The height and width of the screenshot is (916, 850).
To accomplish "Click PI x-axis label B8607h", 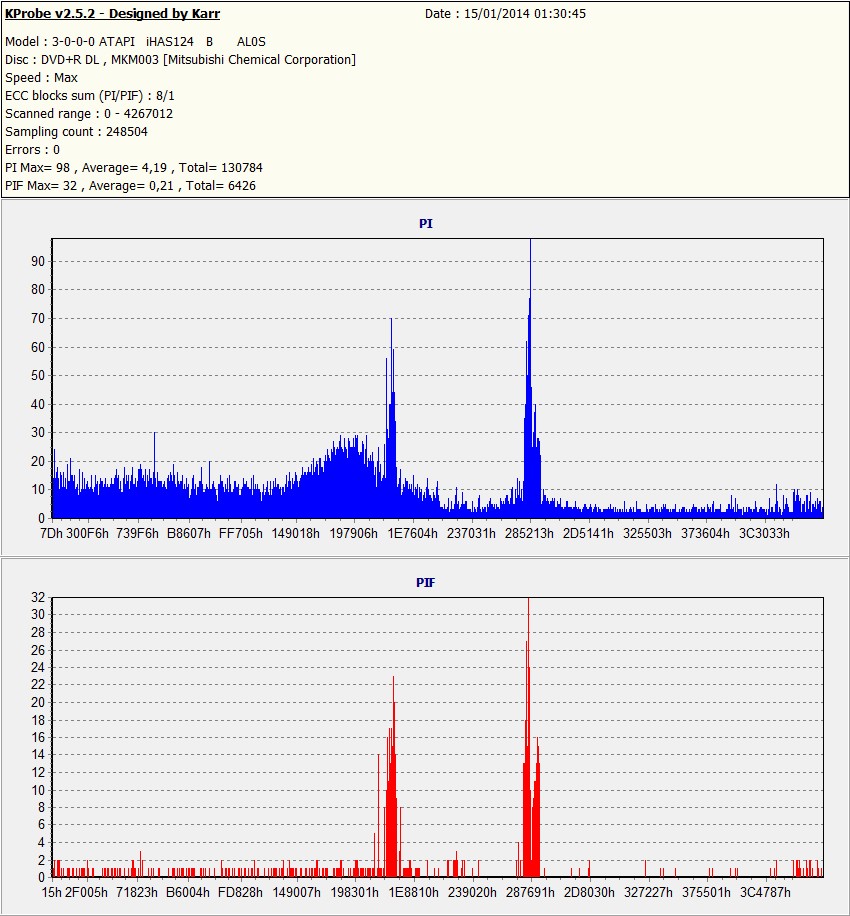I will point(189,533).
